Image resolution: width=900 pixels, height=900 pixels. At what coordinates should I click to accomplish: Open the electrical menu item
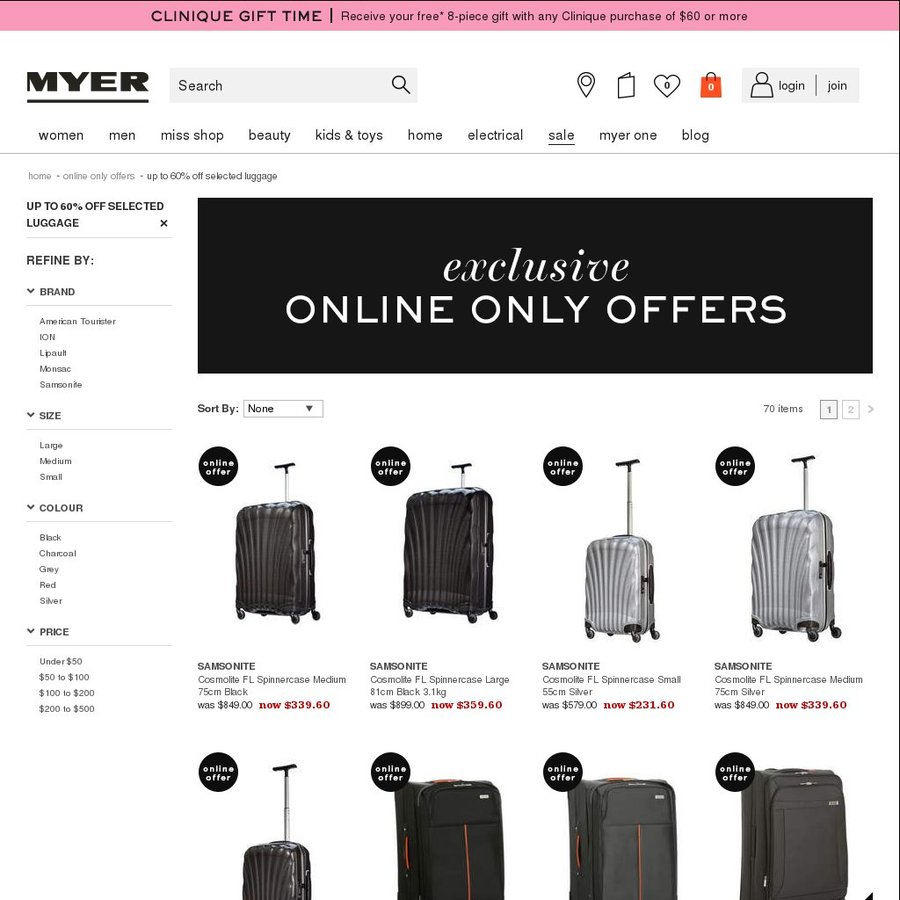pos(495,135)
